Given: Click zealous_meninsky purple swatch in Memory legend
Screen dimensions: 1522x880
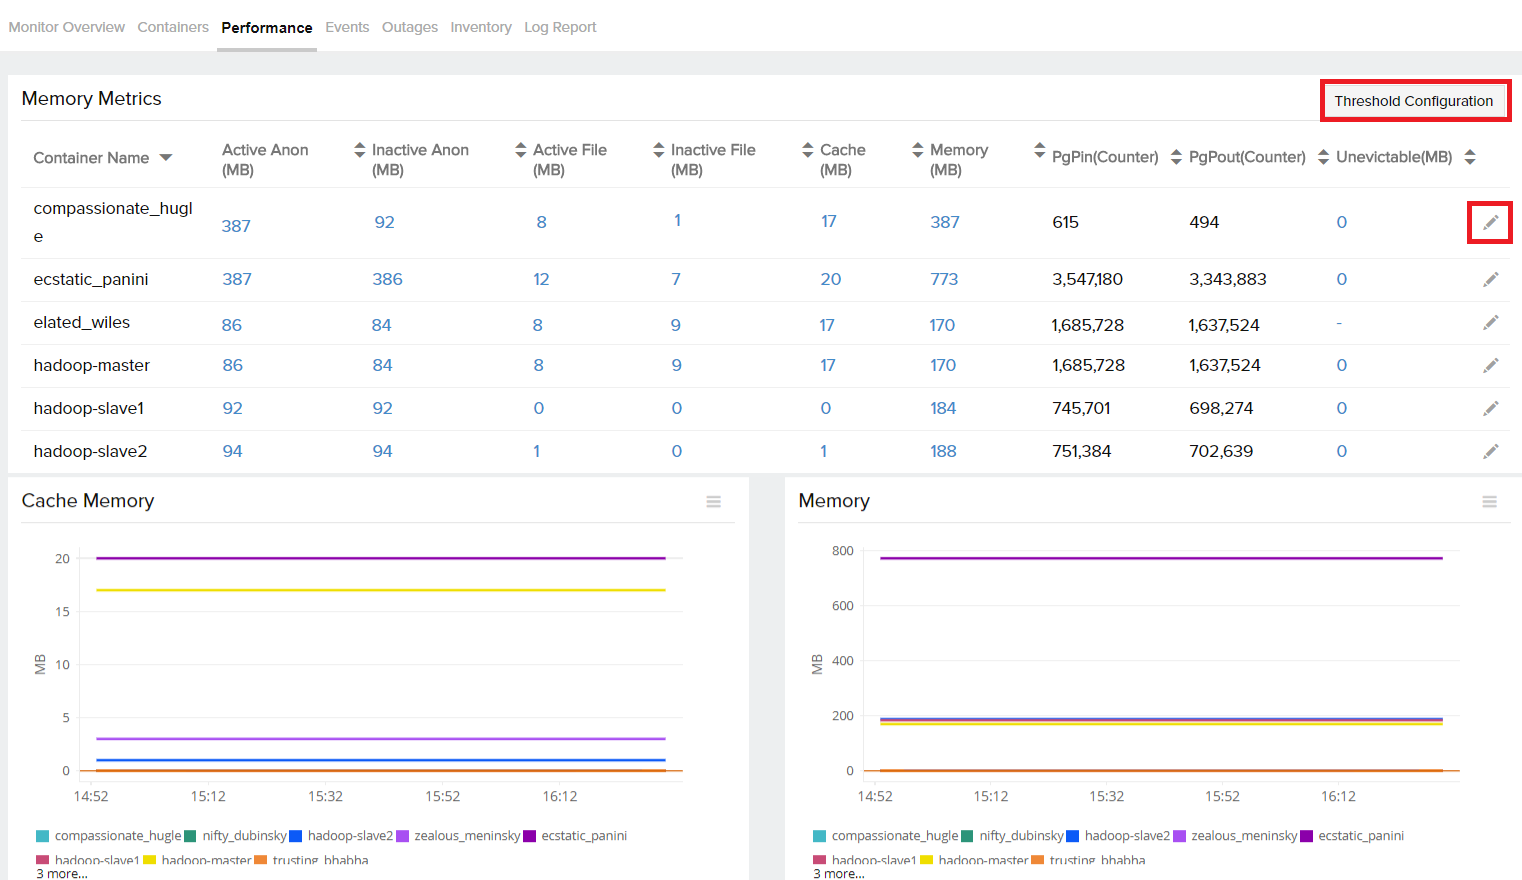Looking at the screenshot, I should click(x=1179, y=836).
